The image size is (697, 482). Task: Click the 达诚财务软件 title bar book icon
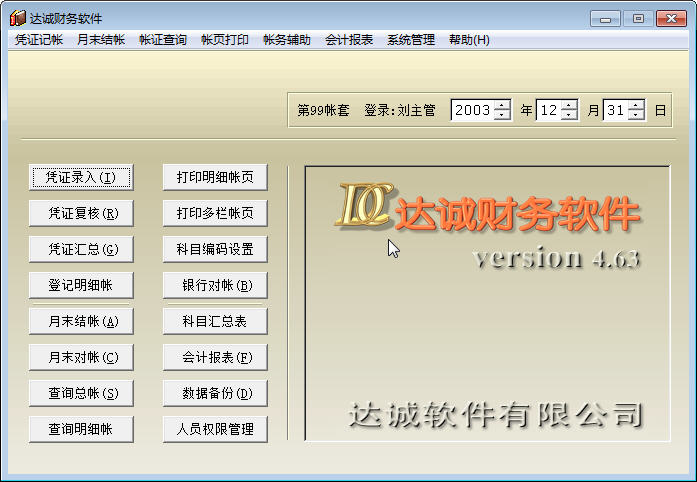18,18
